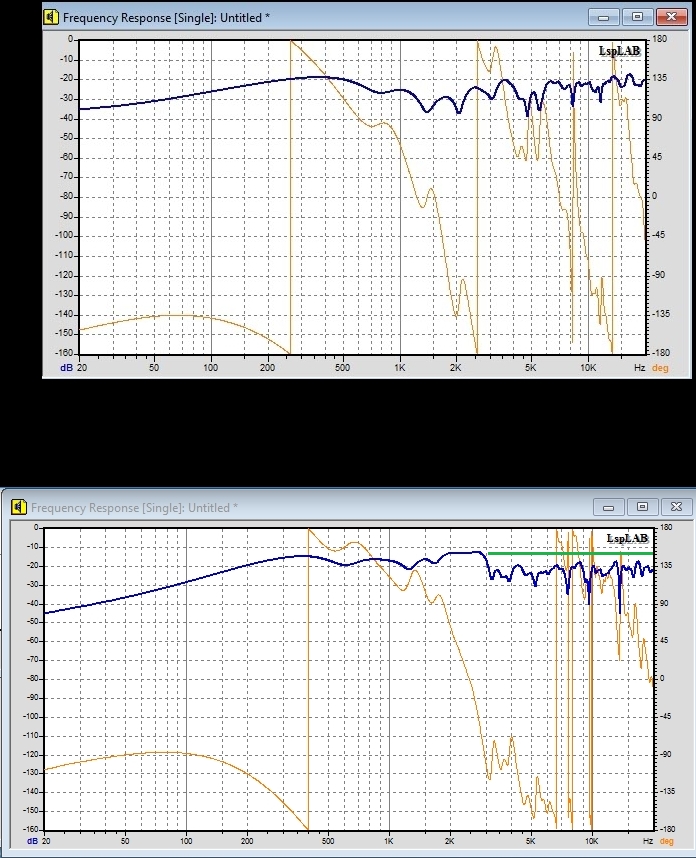This screenshot has width=696, height=858.
Task: Minimize the top Frequency Response window
Action: (x=604, y=17)
